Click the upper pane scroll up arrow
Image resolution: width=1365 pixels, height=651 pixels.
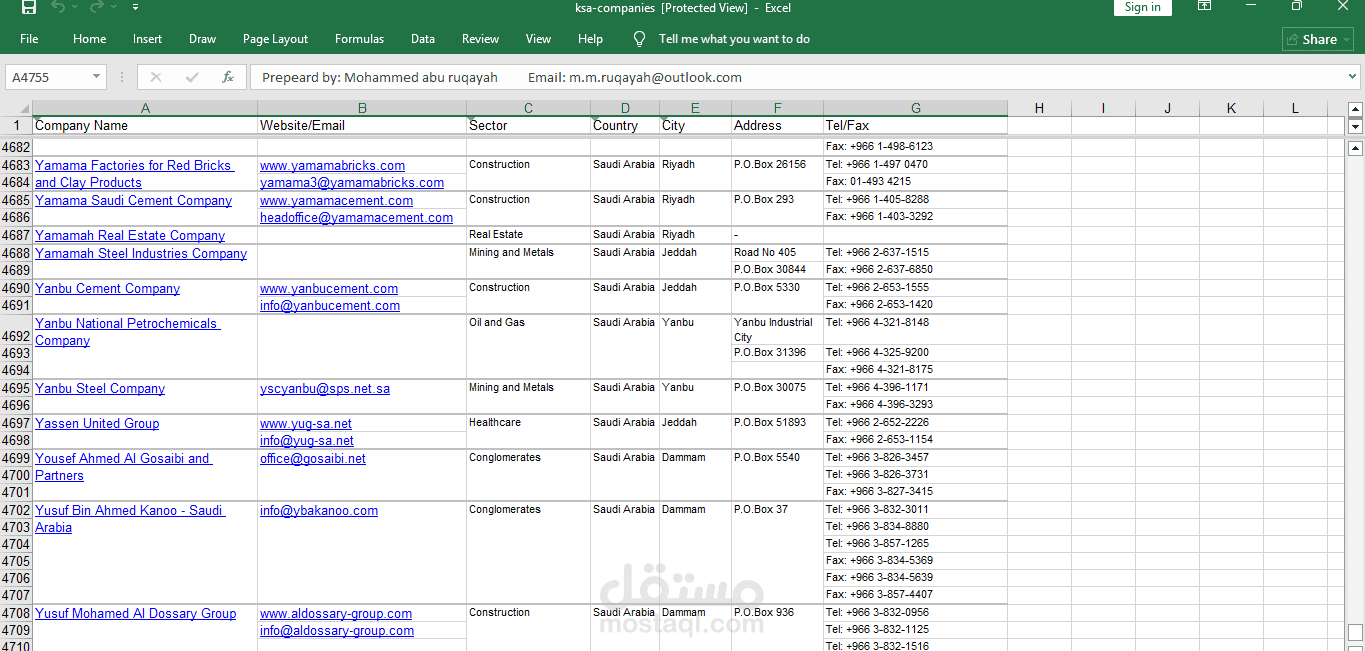point(1355,110)
